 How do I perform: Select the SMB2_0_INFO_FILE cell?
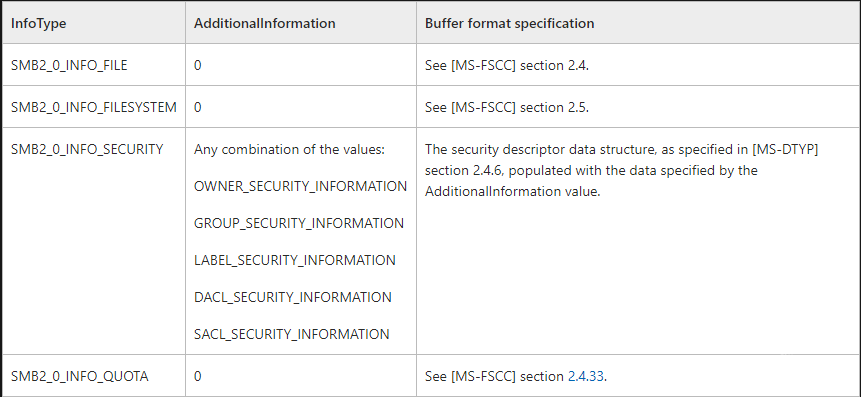coord(94,65)
